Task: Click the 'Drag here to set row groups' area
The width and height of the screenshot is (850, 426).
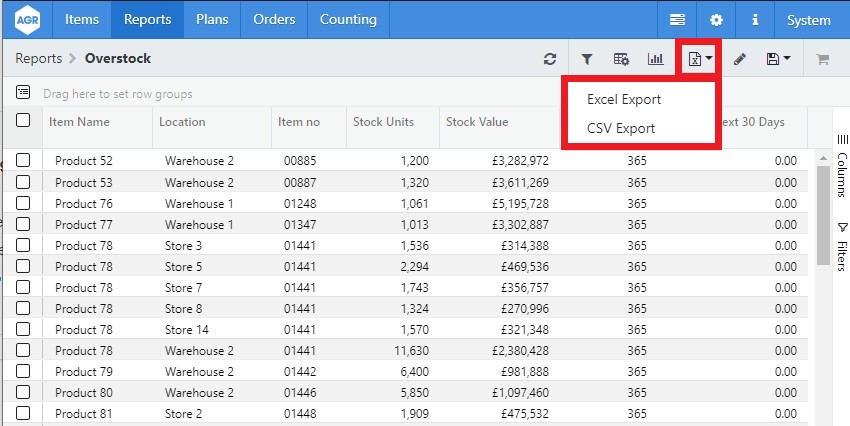Action: pos(118,94)
